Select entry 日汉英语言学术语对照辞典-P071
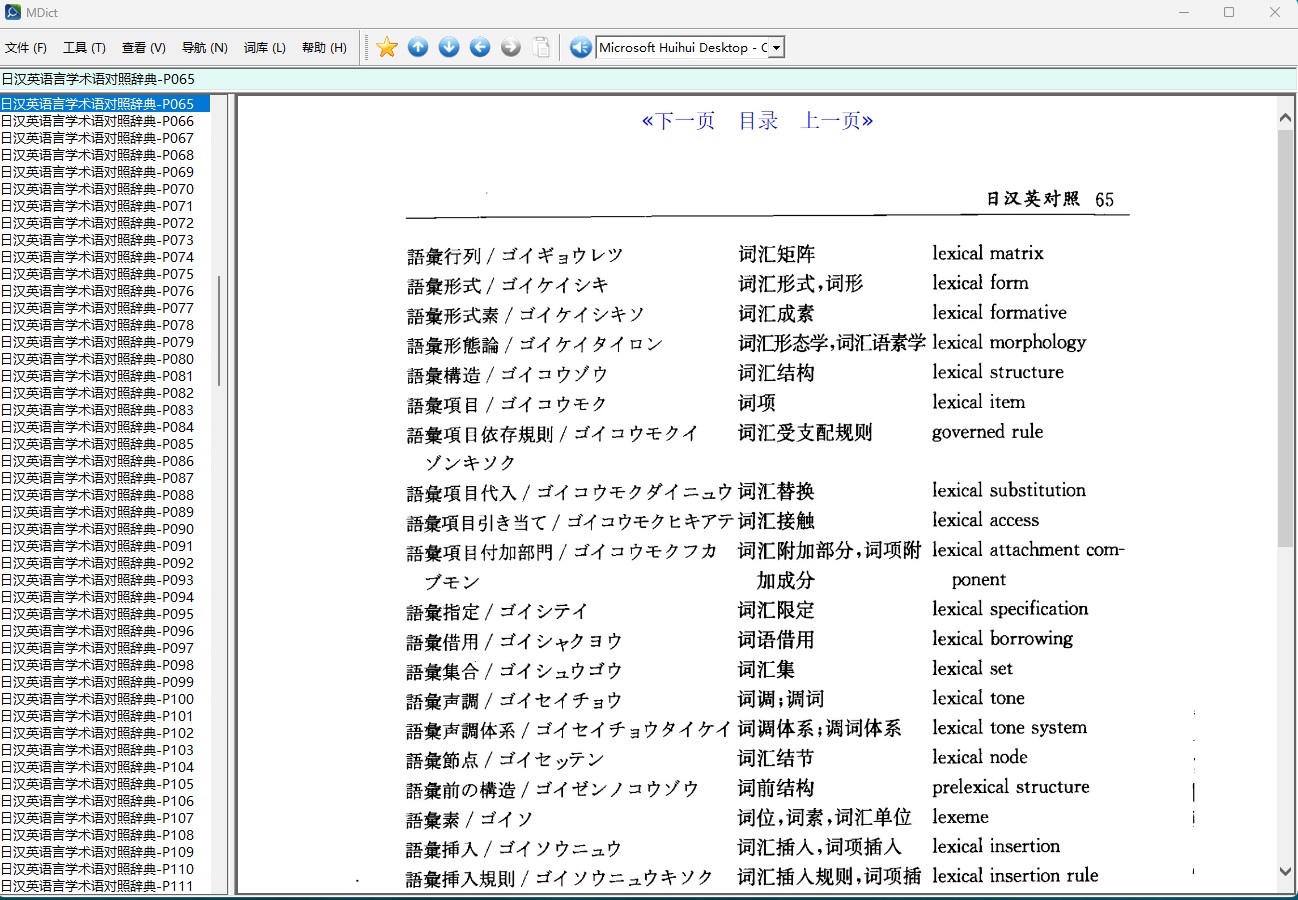 click(104, 206)
